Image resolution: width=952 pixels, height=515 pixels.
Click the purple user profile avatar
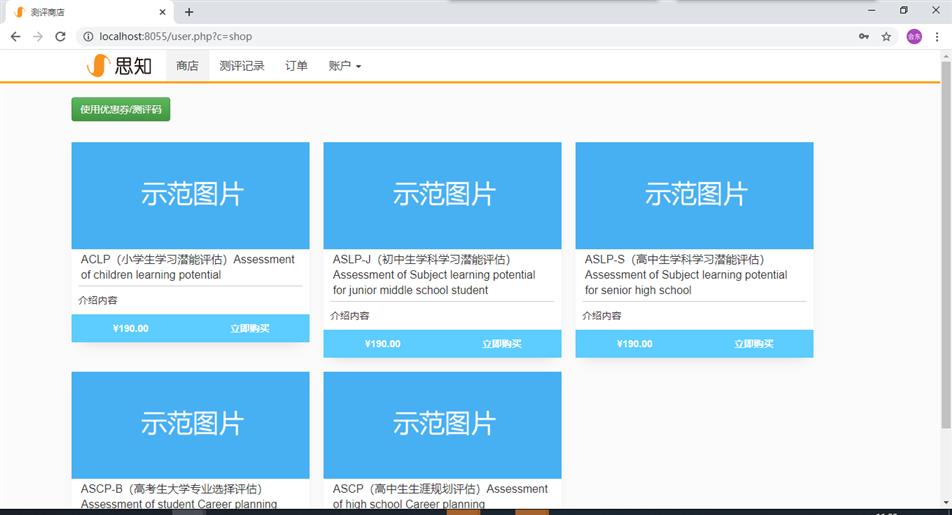[x=913, y=36]
